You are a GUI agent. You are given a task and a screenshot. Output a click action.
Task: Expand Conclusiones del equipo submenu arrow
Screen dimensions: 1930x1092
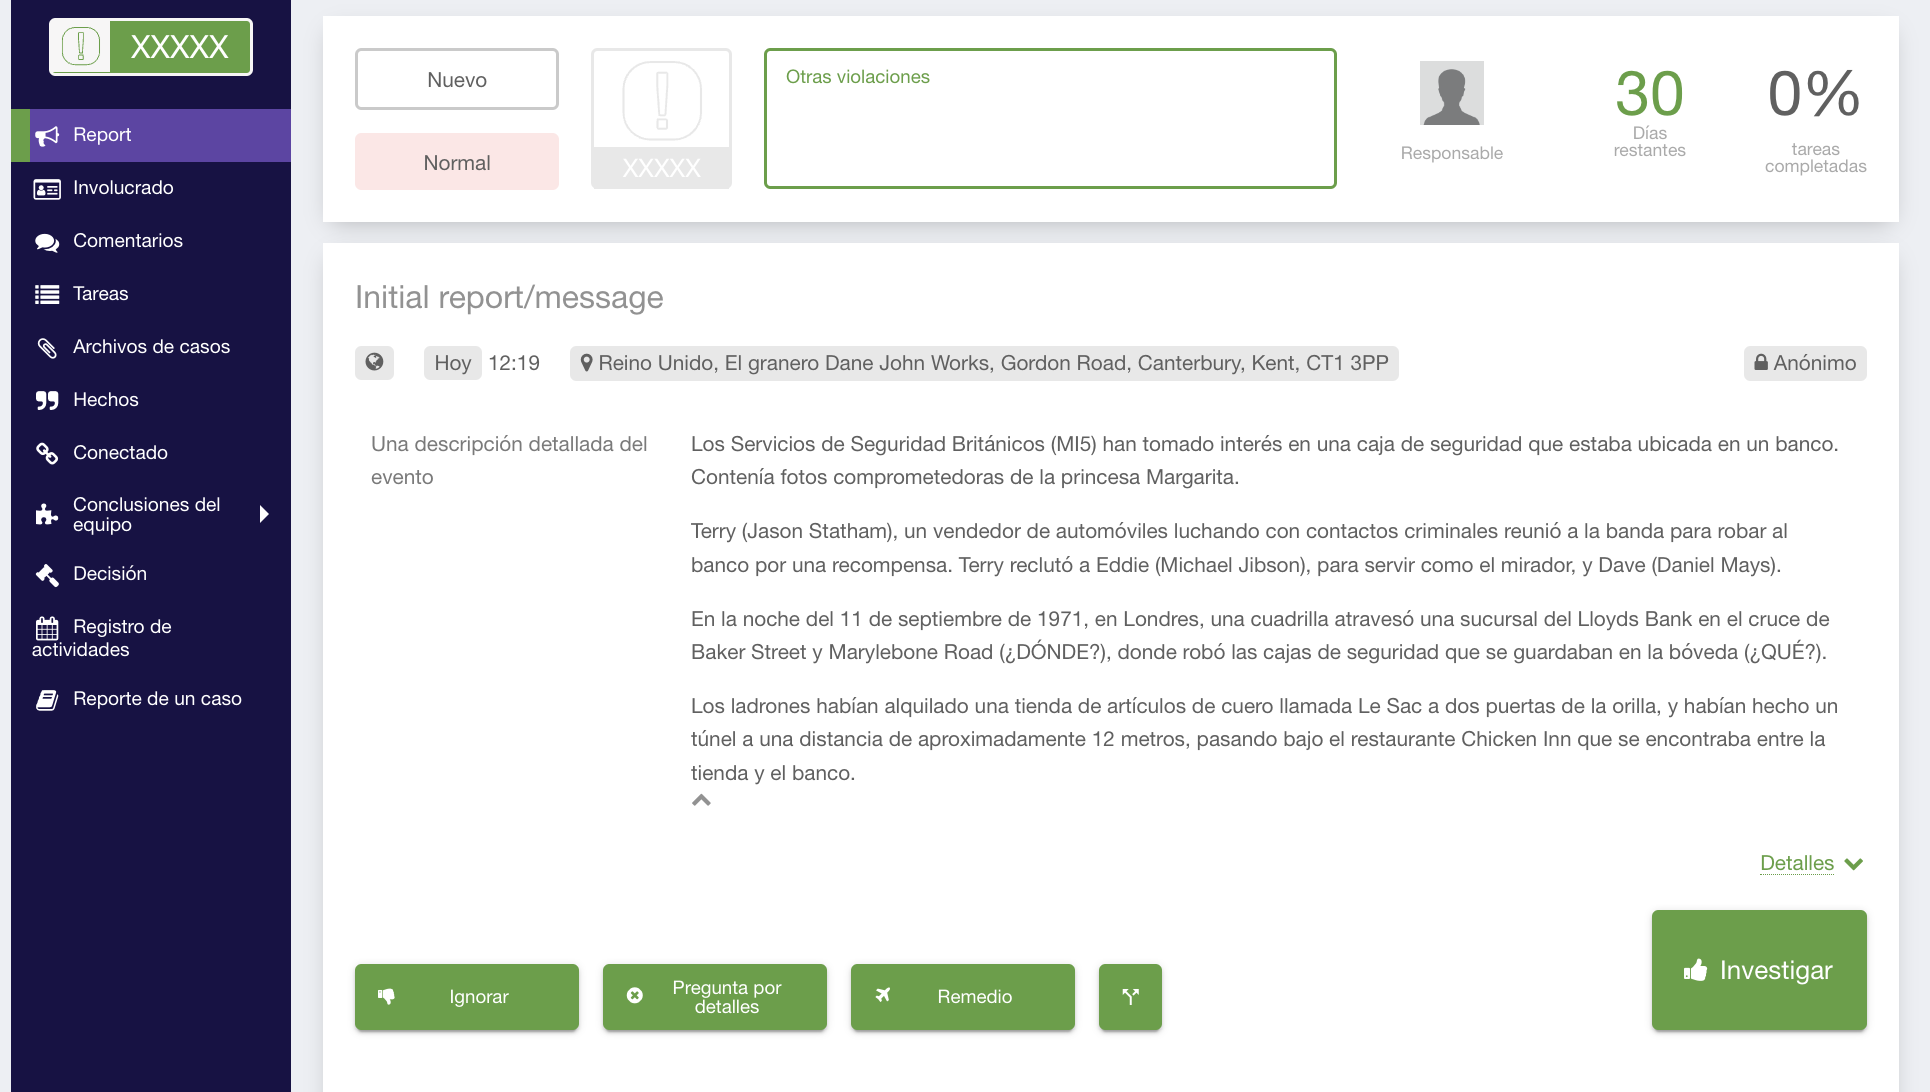coord(264,514)
